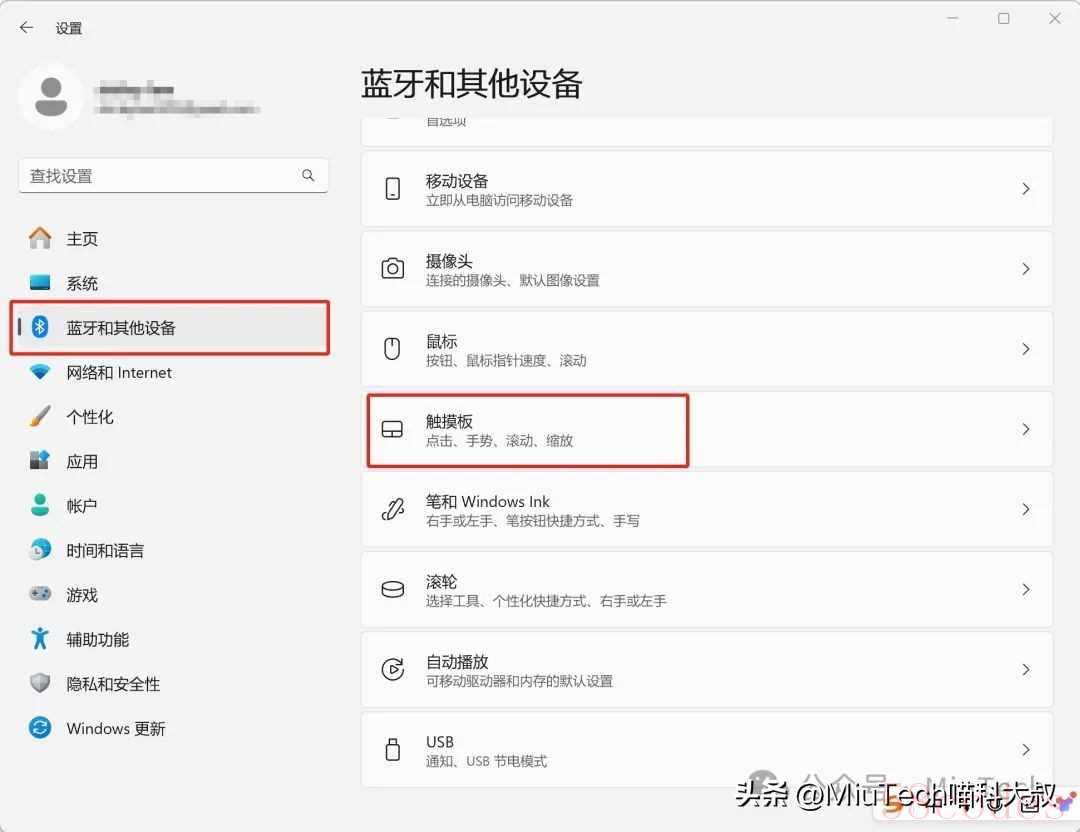Click the Personalization paintbrush icon

click(x=40, y=417)
